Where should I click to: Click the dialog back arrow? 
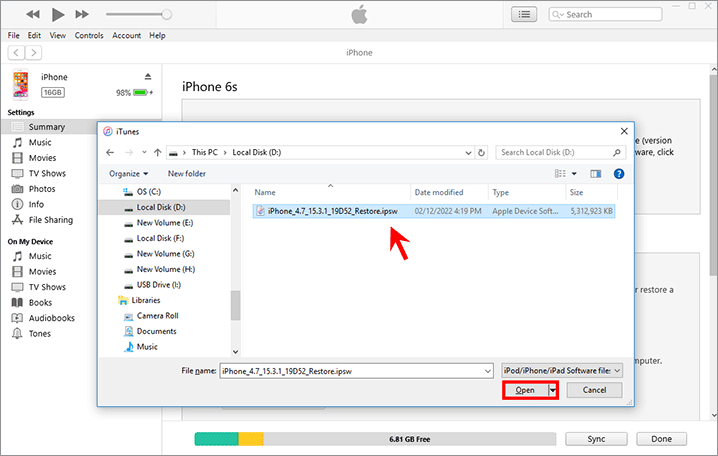pyautogui.click(x=110, y=152)
